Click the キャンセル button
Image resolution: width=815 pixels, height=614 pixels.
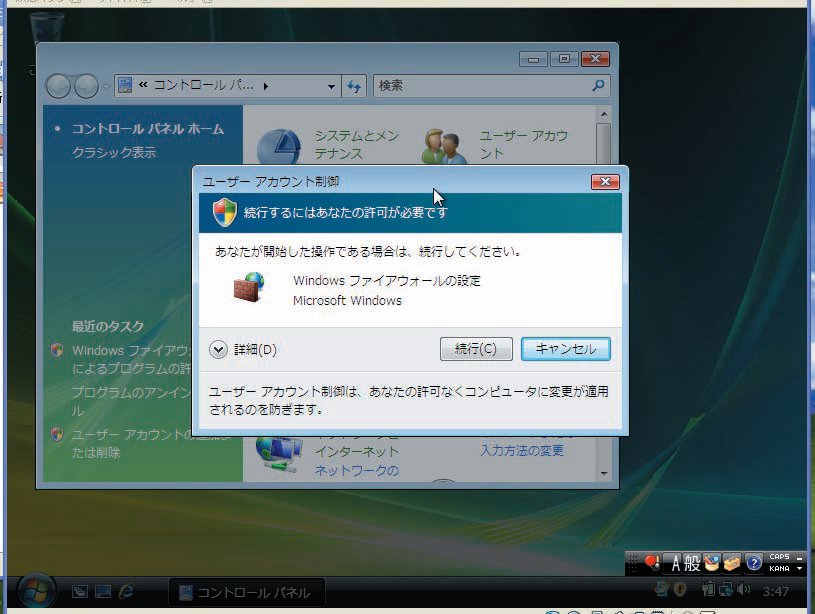tap(566, 349)
